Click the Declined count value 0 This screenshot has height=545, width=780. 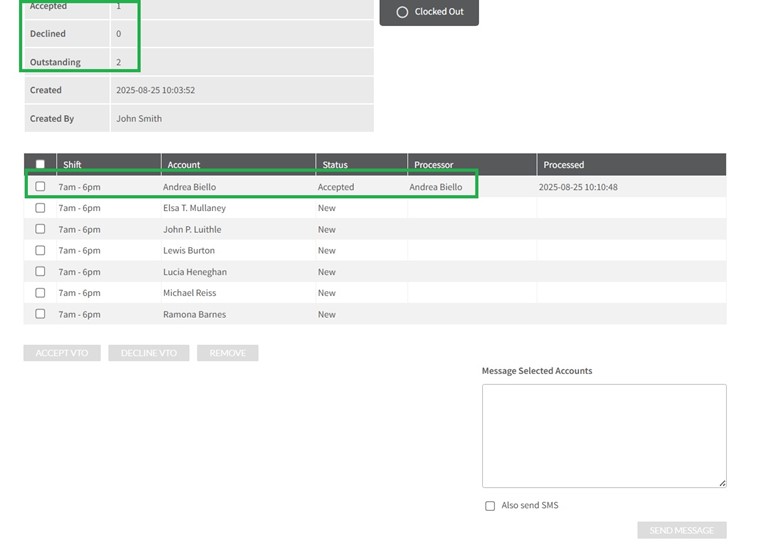click(x=118, y=34)
